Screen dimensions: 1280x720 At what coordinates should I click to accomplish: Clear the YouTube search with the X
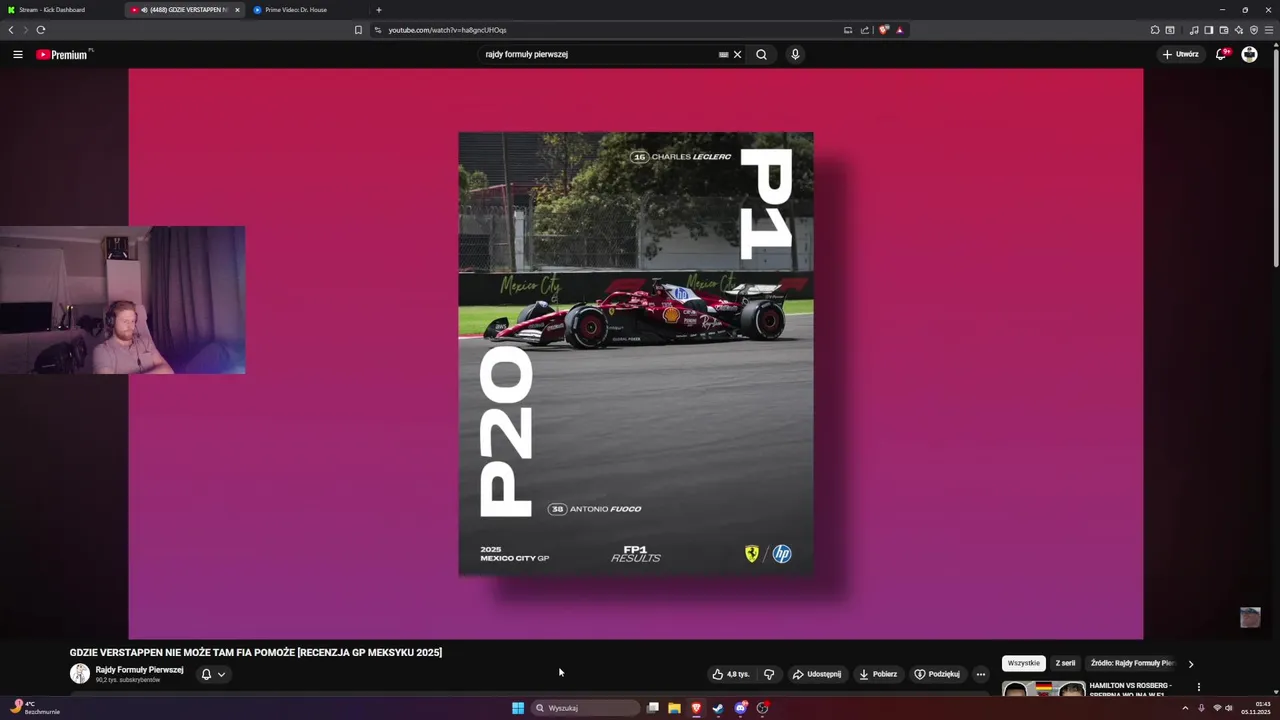(737, 54)
